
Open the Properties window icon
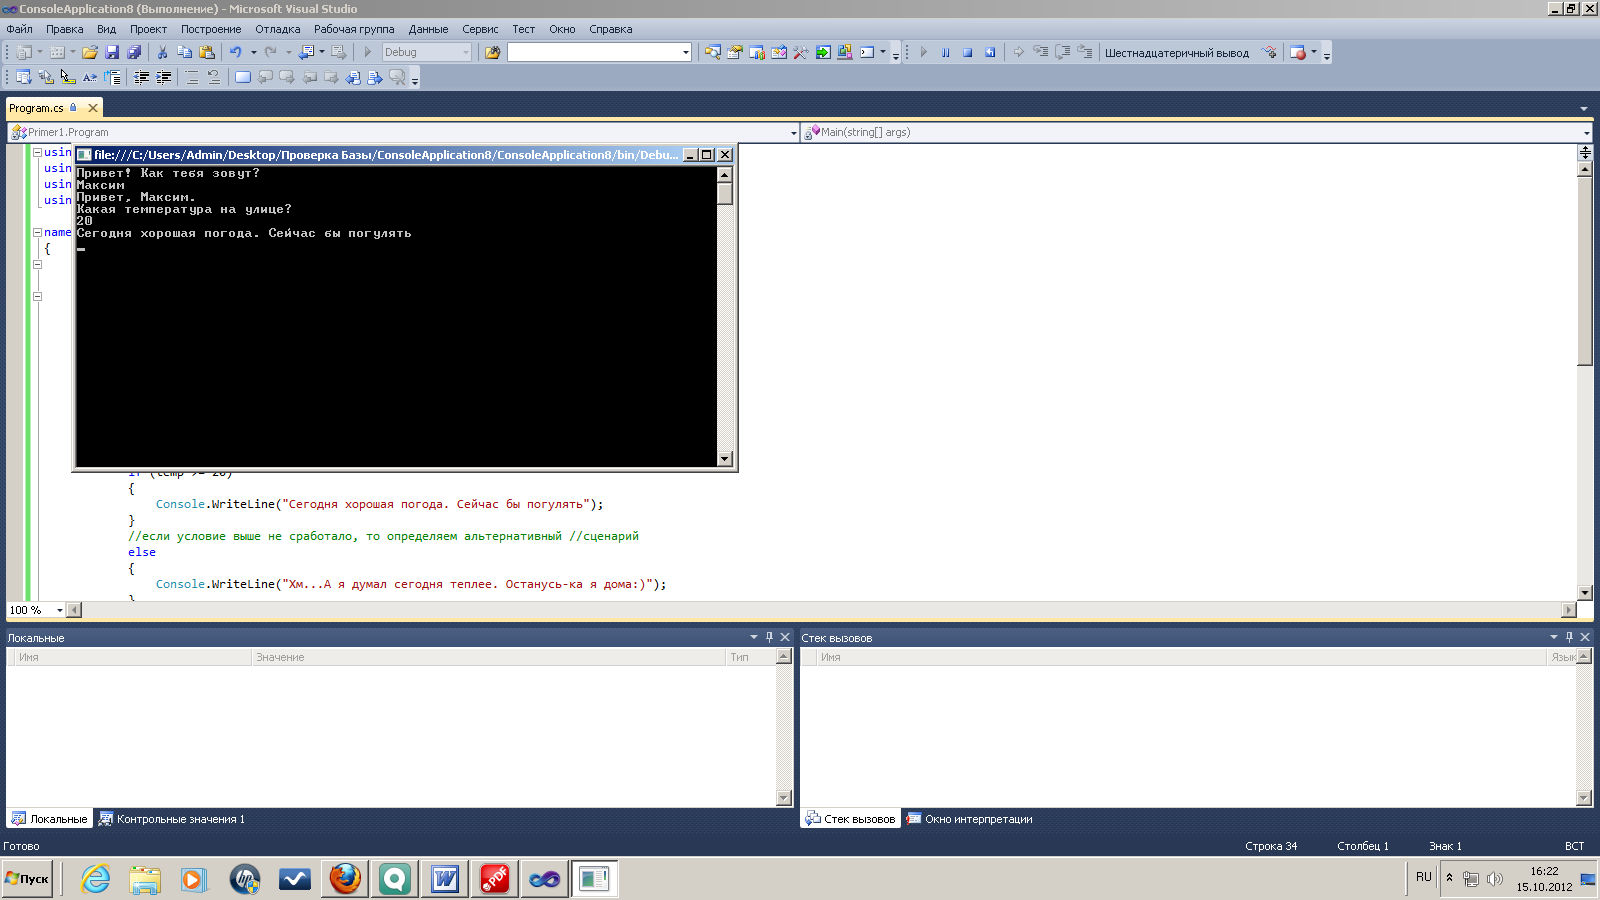735,52
